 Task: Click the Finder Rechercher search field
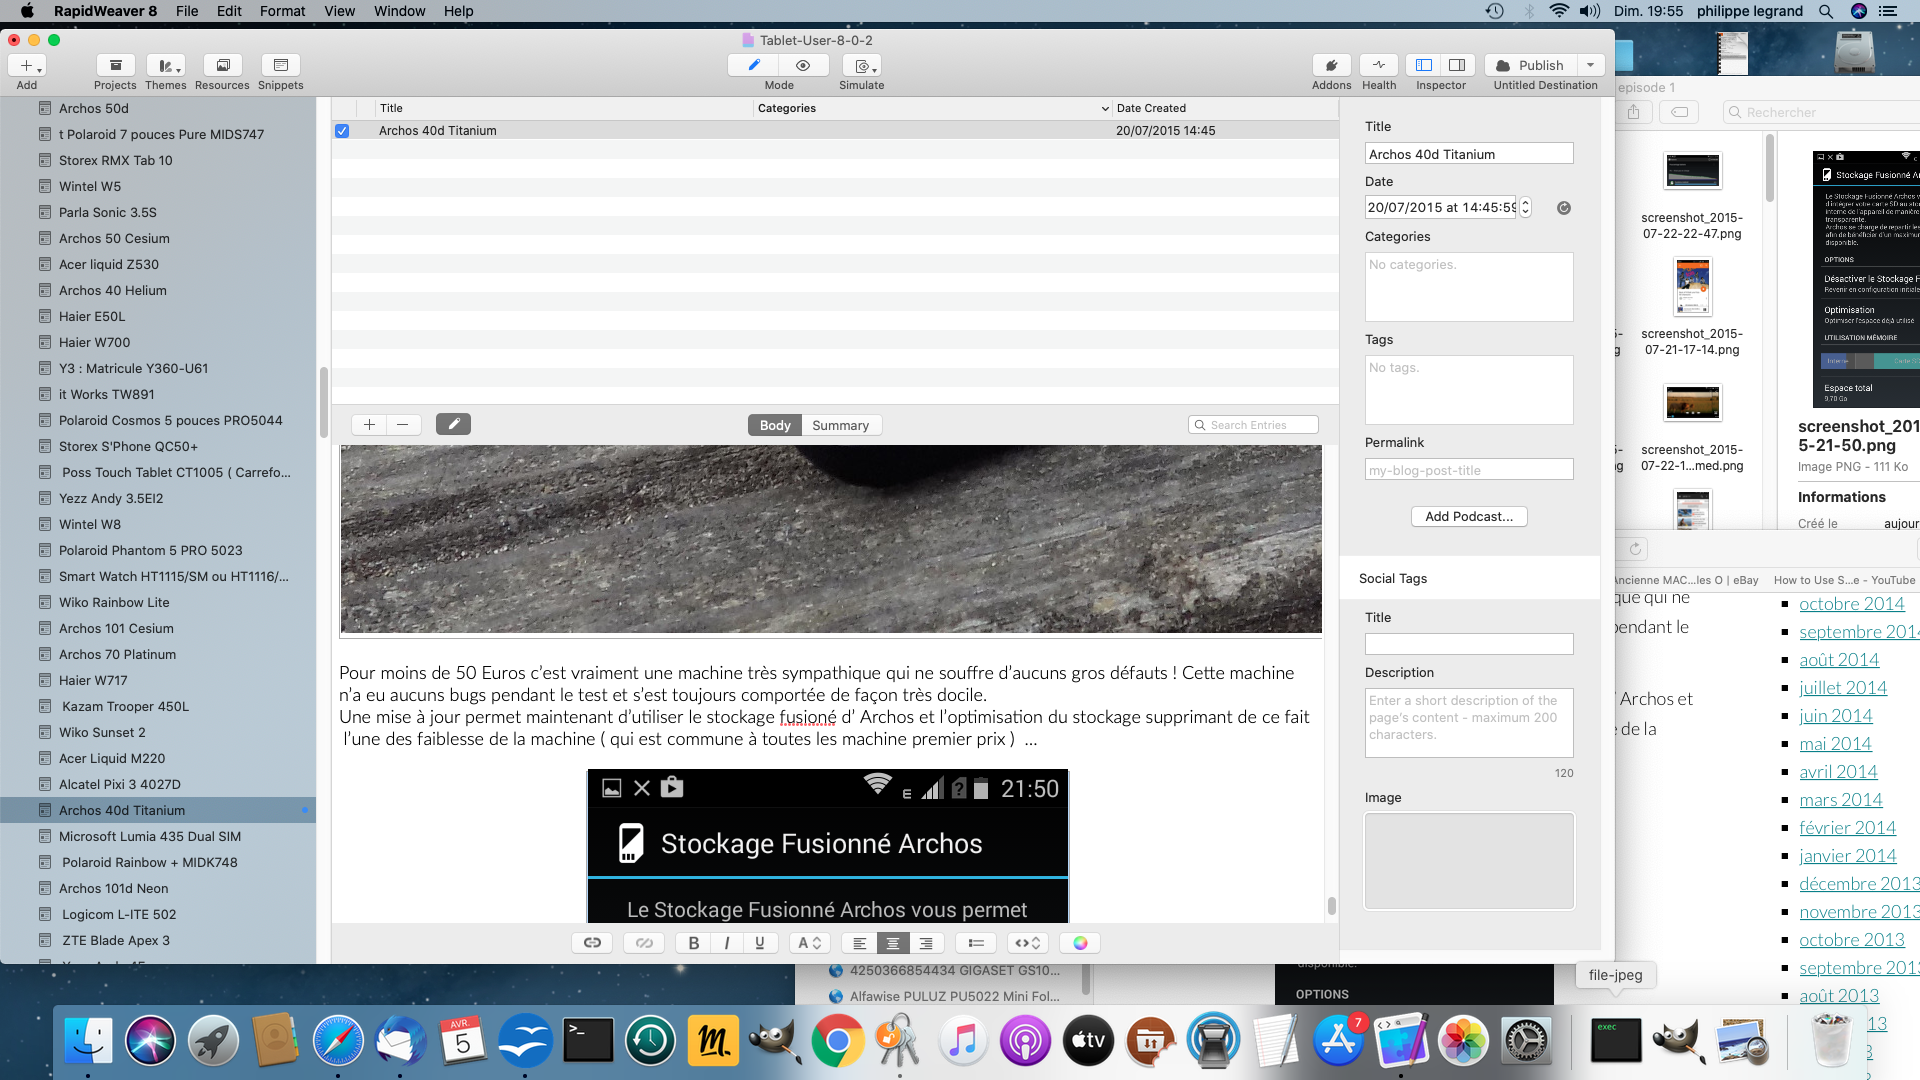click(1820, 112)
